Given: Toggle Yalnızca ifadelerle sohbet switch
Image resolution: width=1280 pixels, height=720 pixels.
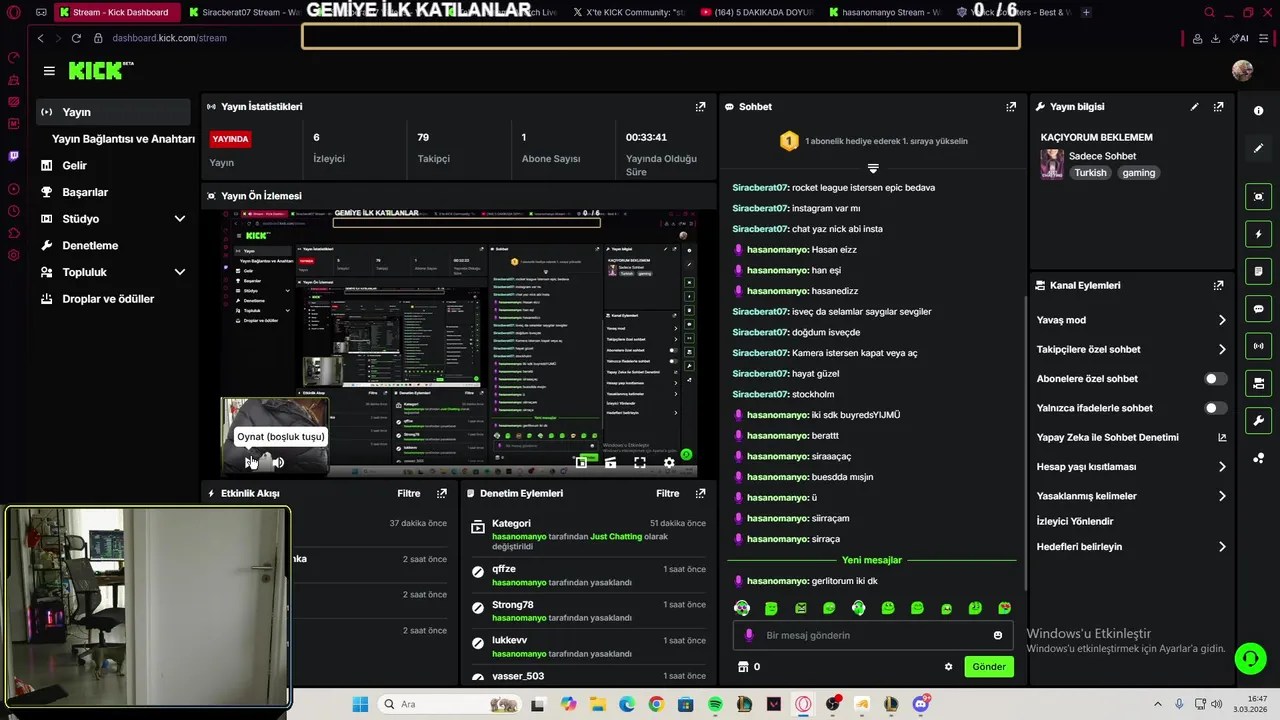Looking at the screenshot, I should (x=1215, y=408).
